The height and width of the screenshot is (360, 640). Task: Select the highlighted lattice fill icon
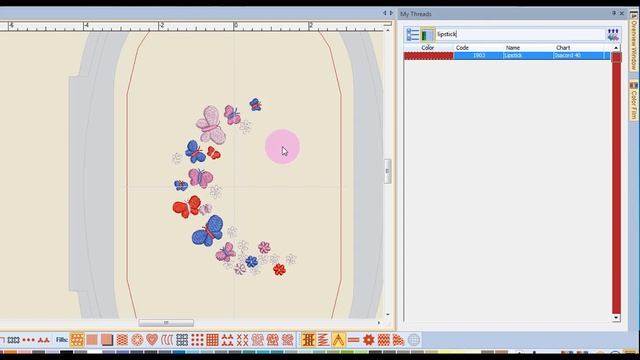[77, 340]
